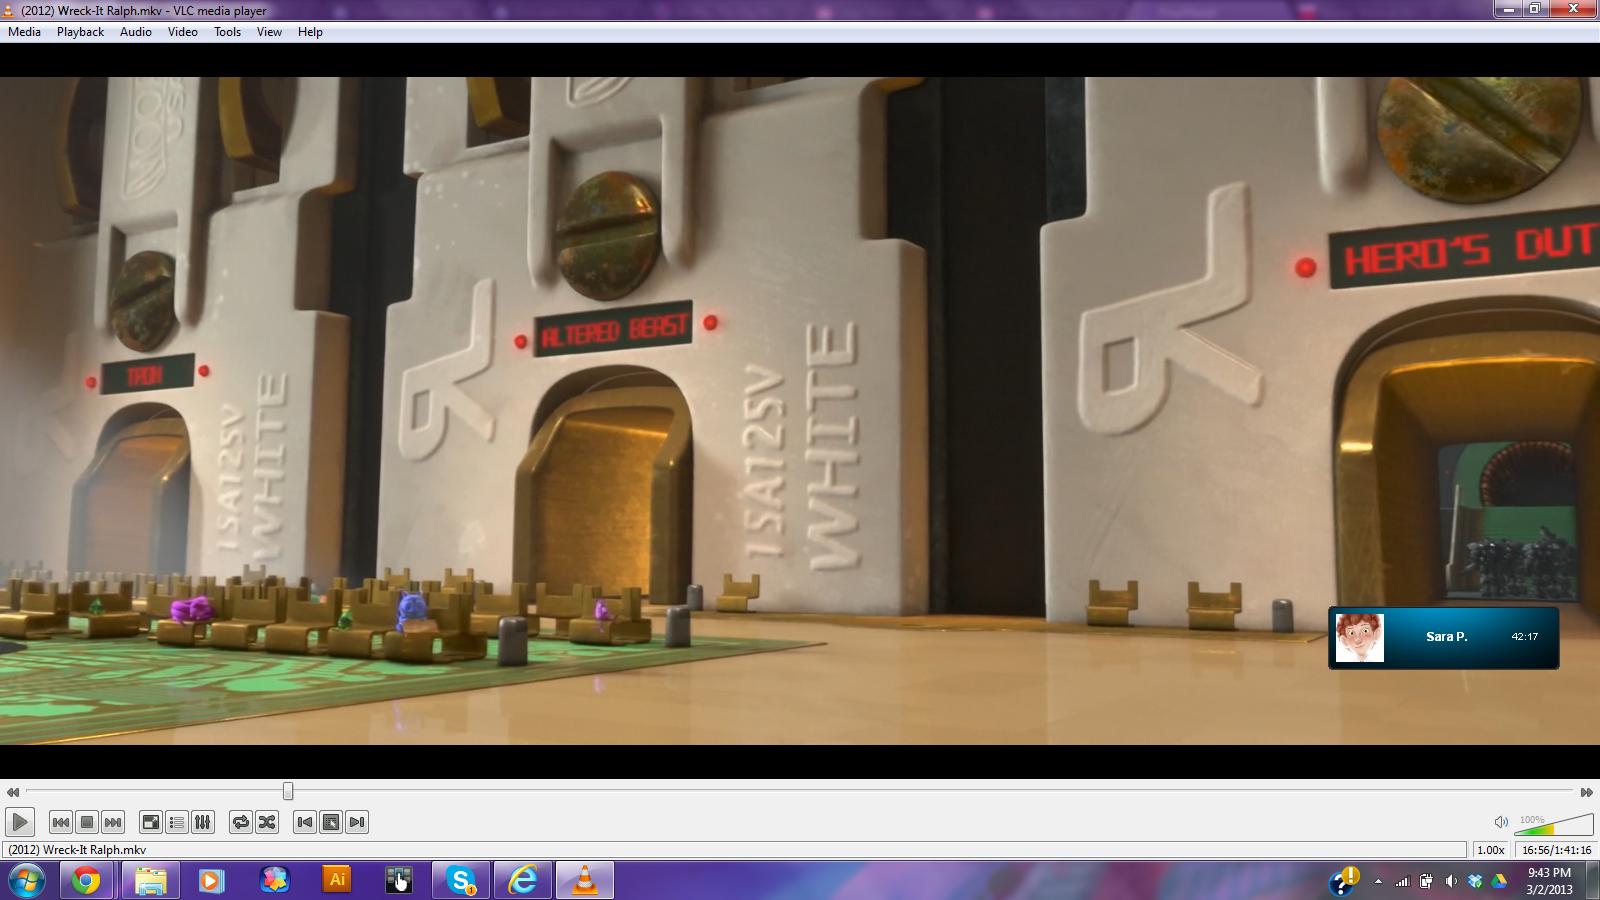Toggle loop repeat mode
The width and height of the screenshot is (1600, 900).
click(x=240, y=822)
